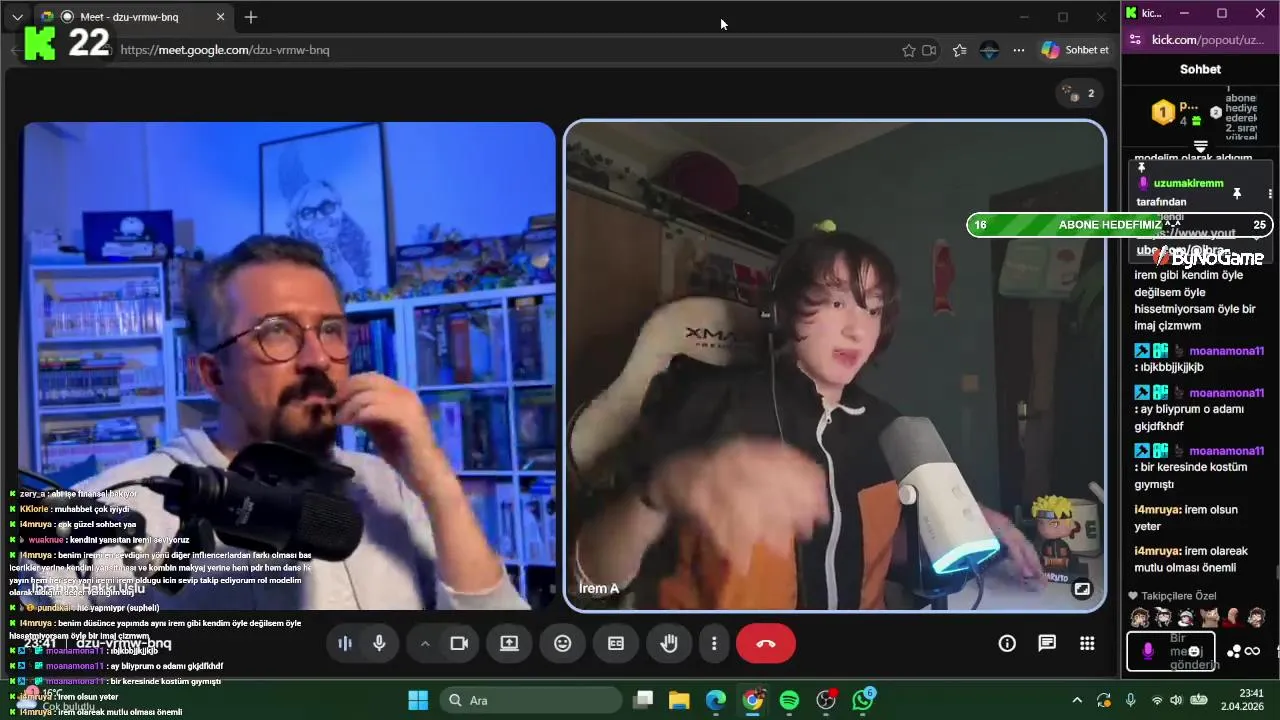Close the Meet dzu-vrmw-bnq tab

221,17
